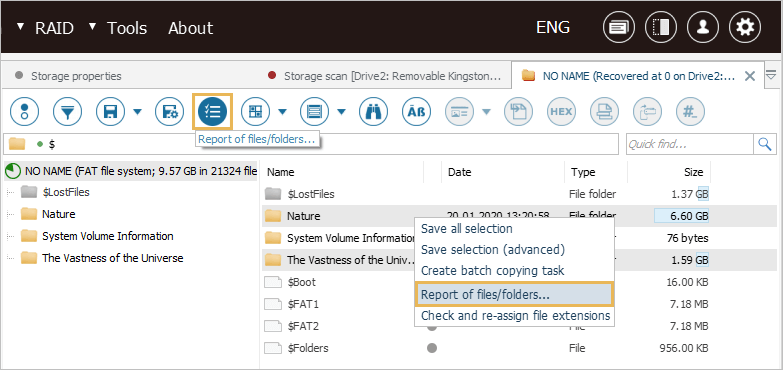Click the Report of files/folders toolbar icon
This screenshot has height=370, width=783.
pyautogui.click(x=212, y=111)
